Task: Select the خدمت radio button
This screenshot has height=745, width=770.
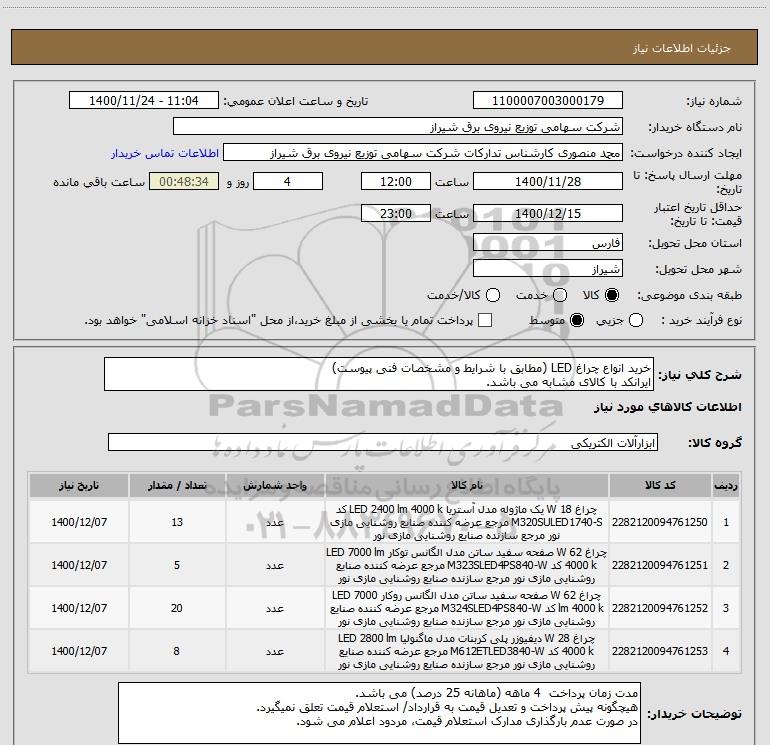Action: pyautogui.click(x=560, y=295)
